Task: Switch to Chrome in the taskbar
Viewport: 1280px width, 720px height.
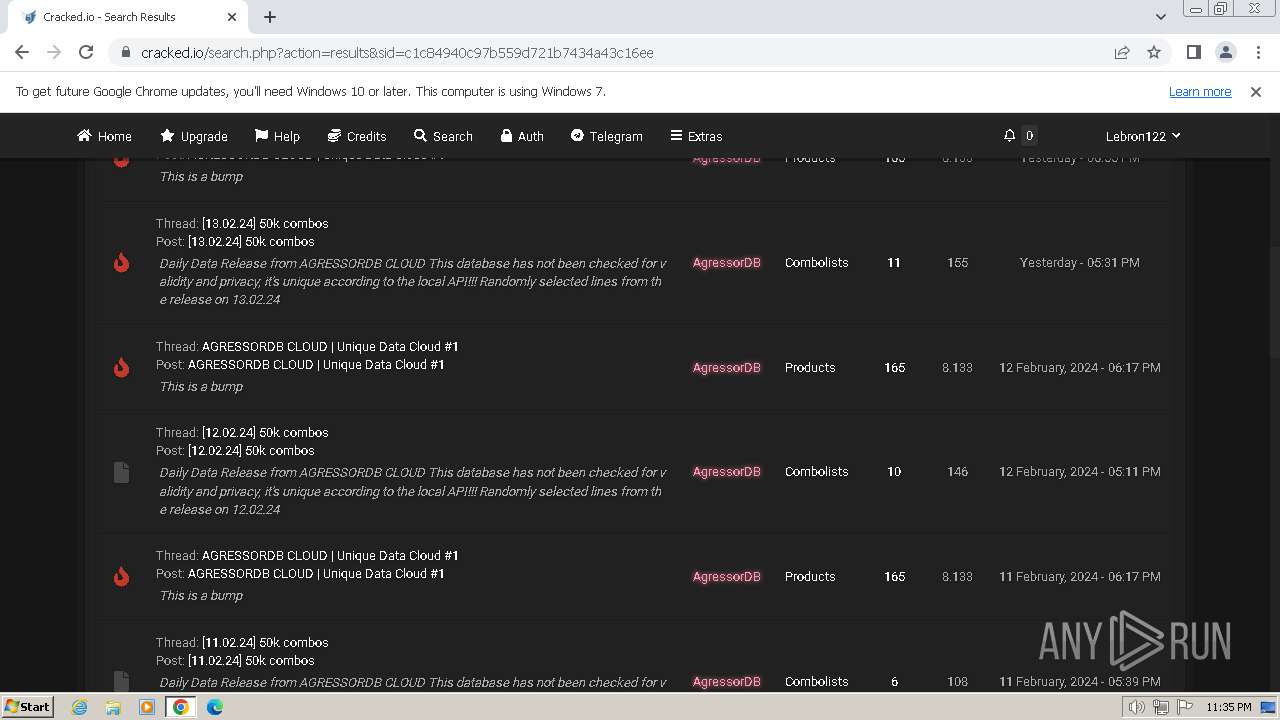Action: pos(181,707)
